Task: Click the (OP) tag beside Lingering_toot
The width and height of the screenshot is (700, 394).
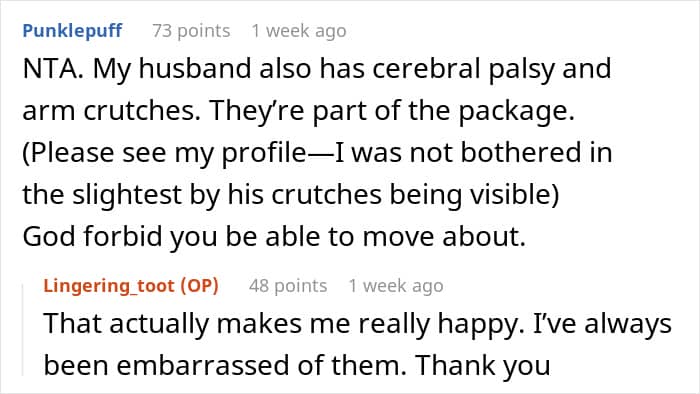Action: (199, 286)
